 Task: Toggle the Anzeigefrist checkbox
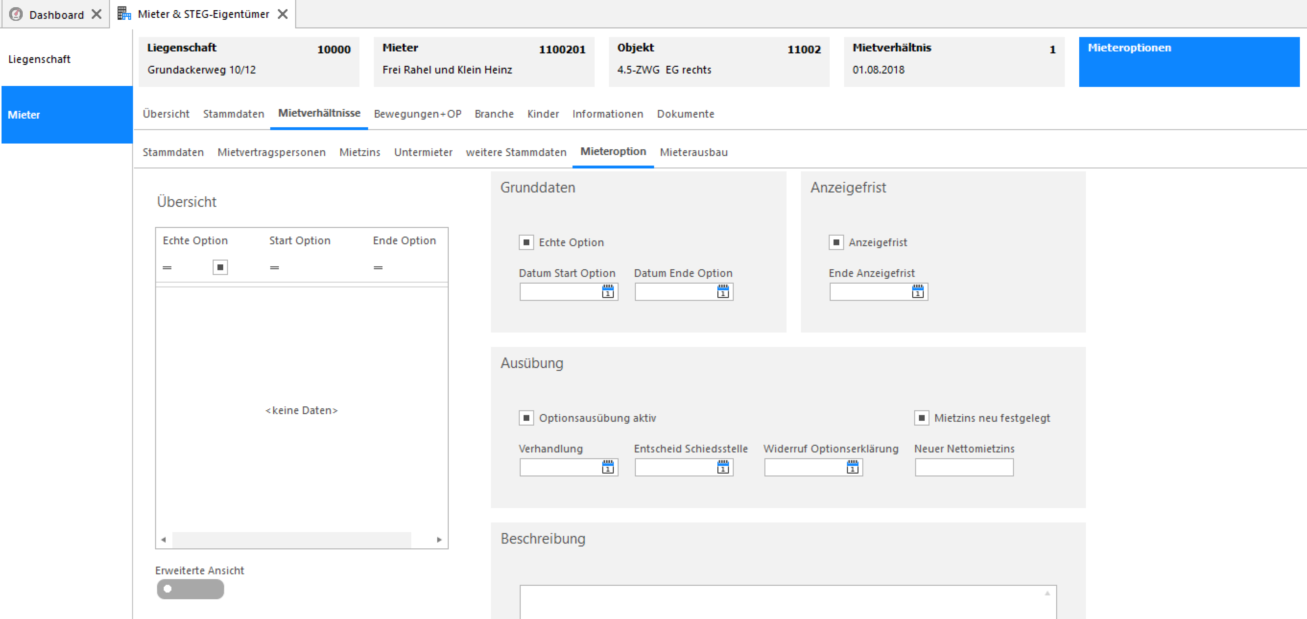tap(836, 242)
